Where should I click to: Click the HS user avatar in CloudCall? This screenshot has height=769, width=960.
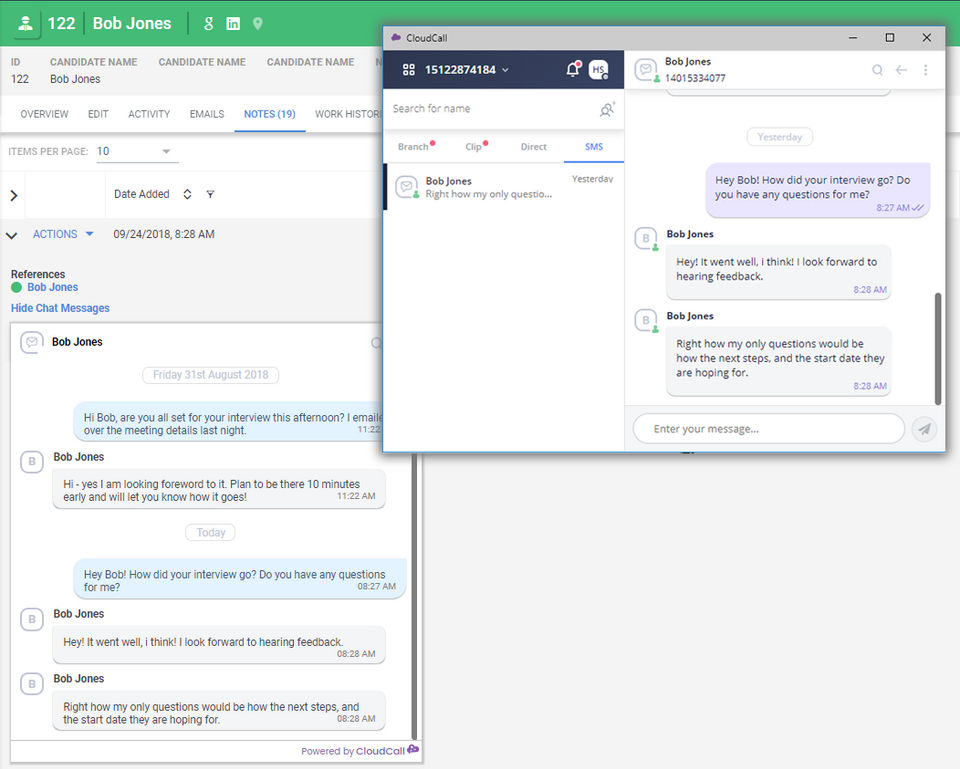[x=598, y=70]
